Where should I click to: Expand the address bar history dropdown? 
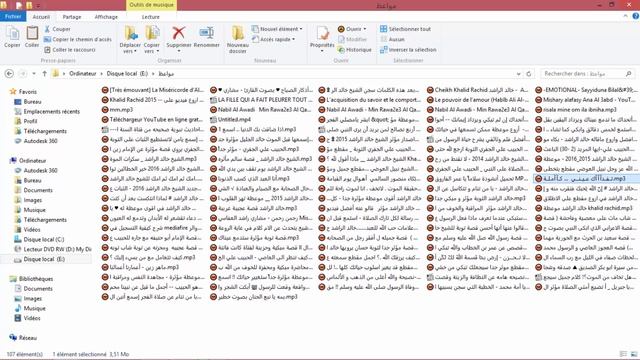coord(518,74)
